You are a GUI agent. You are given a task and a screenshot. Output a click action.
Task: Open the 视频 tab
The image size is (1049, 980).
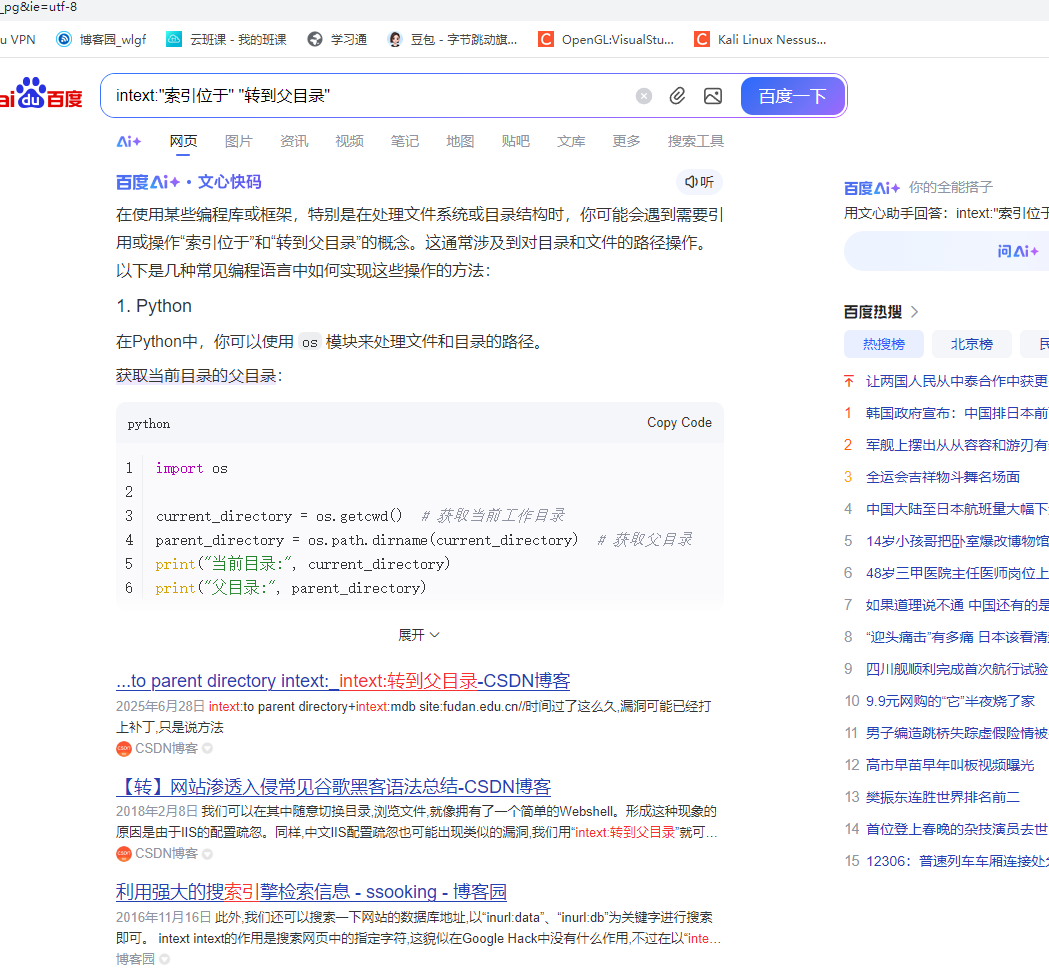(x=350, y=141)
